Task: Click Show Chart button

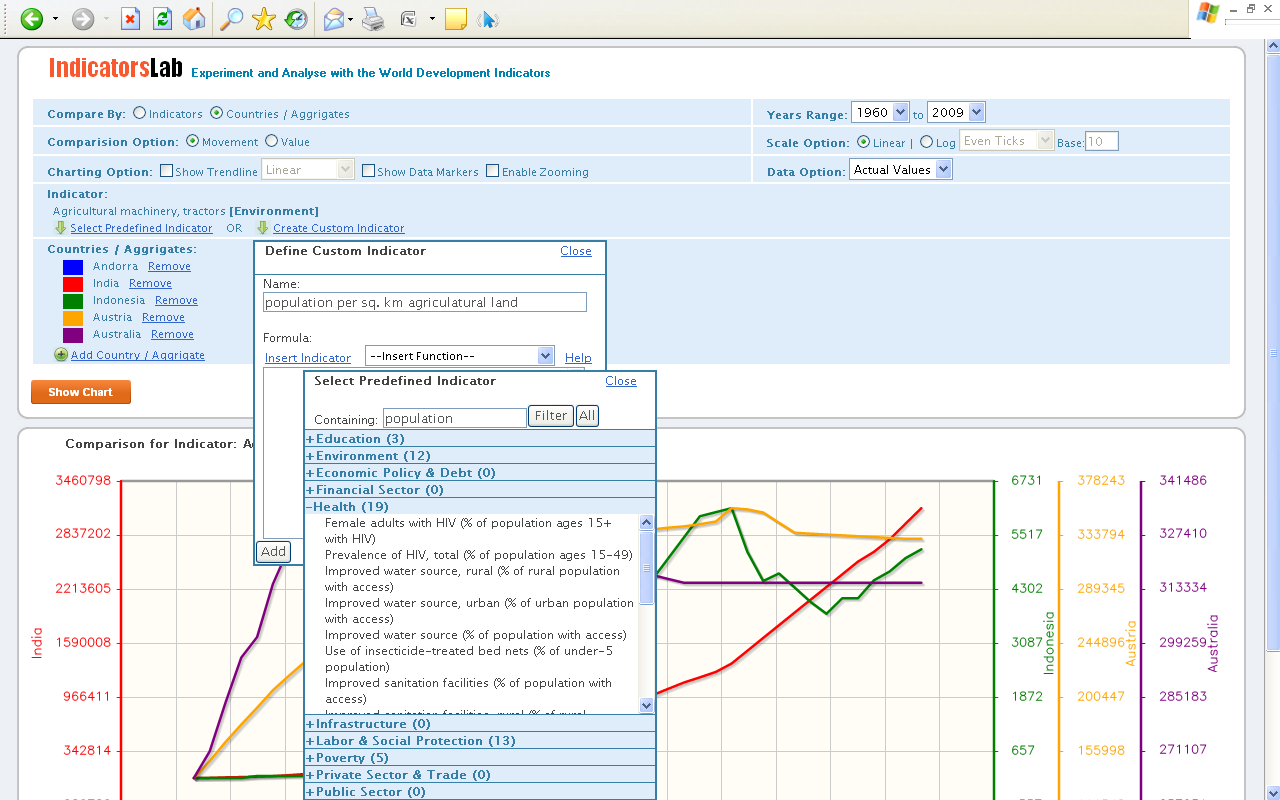Action: click(x=81, y=392)
